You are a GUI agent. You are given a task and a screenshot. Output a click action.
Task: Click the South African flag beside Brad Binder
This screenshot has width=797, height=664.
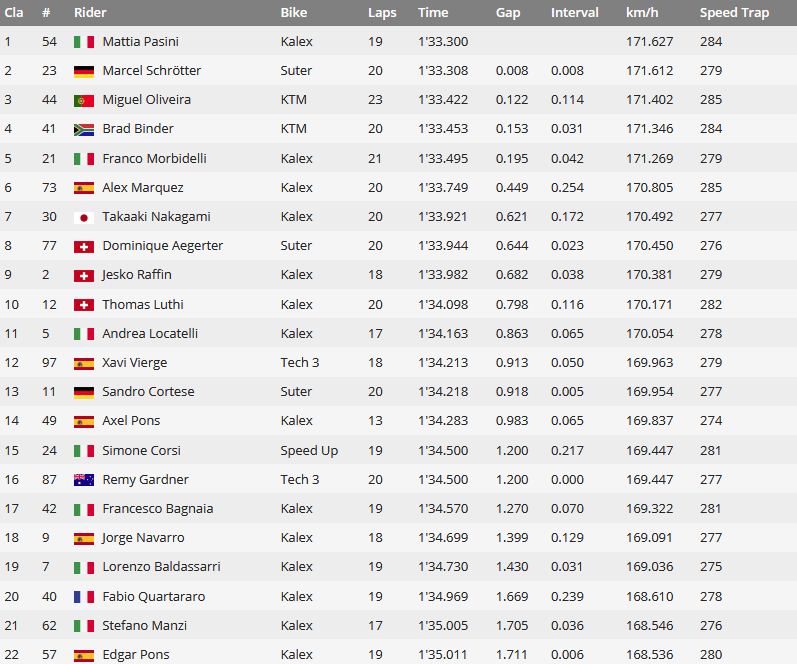tap(84, 129)
